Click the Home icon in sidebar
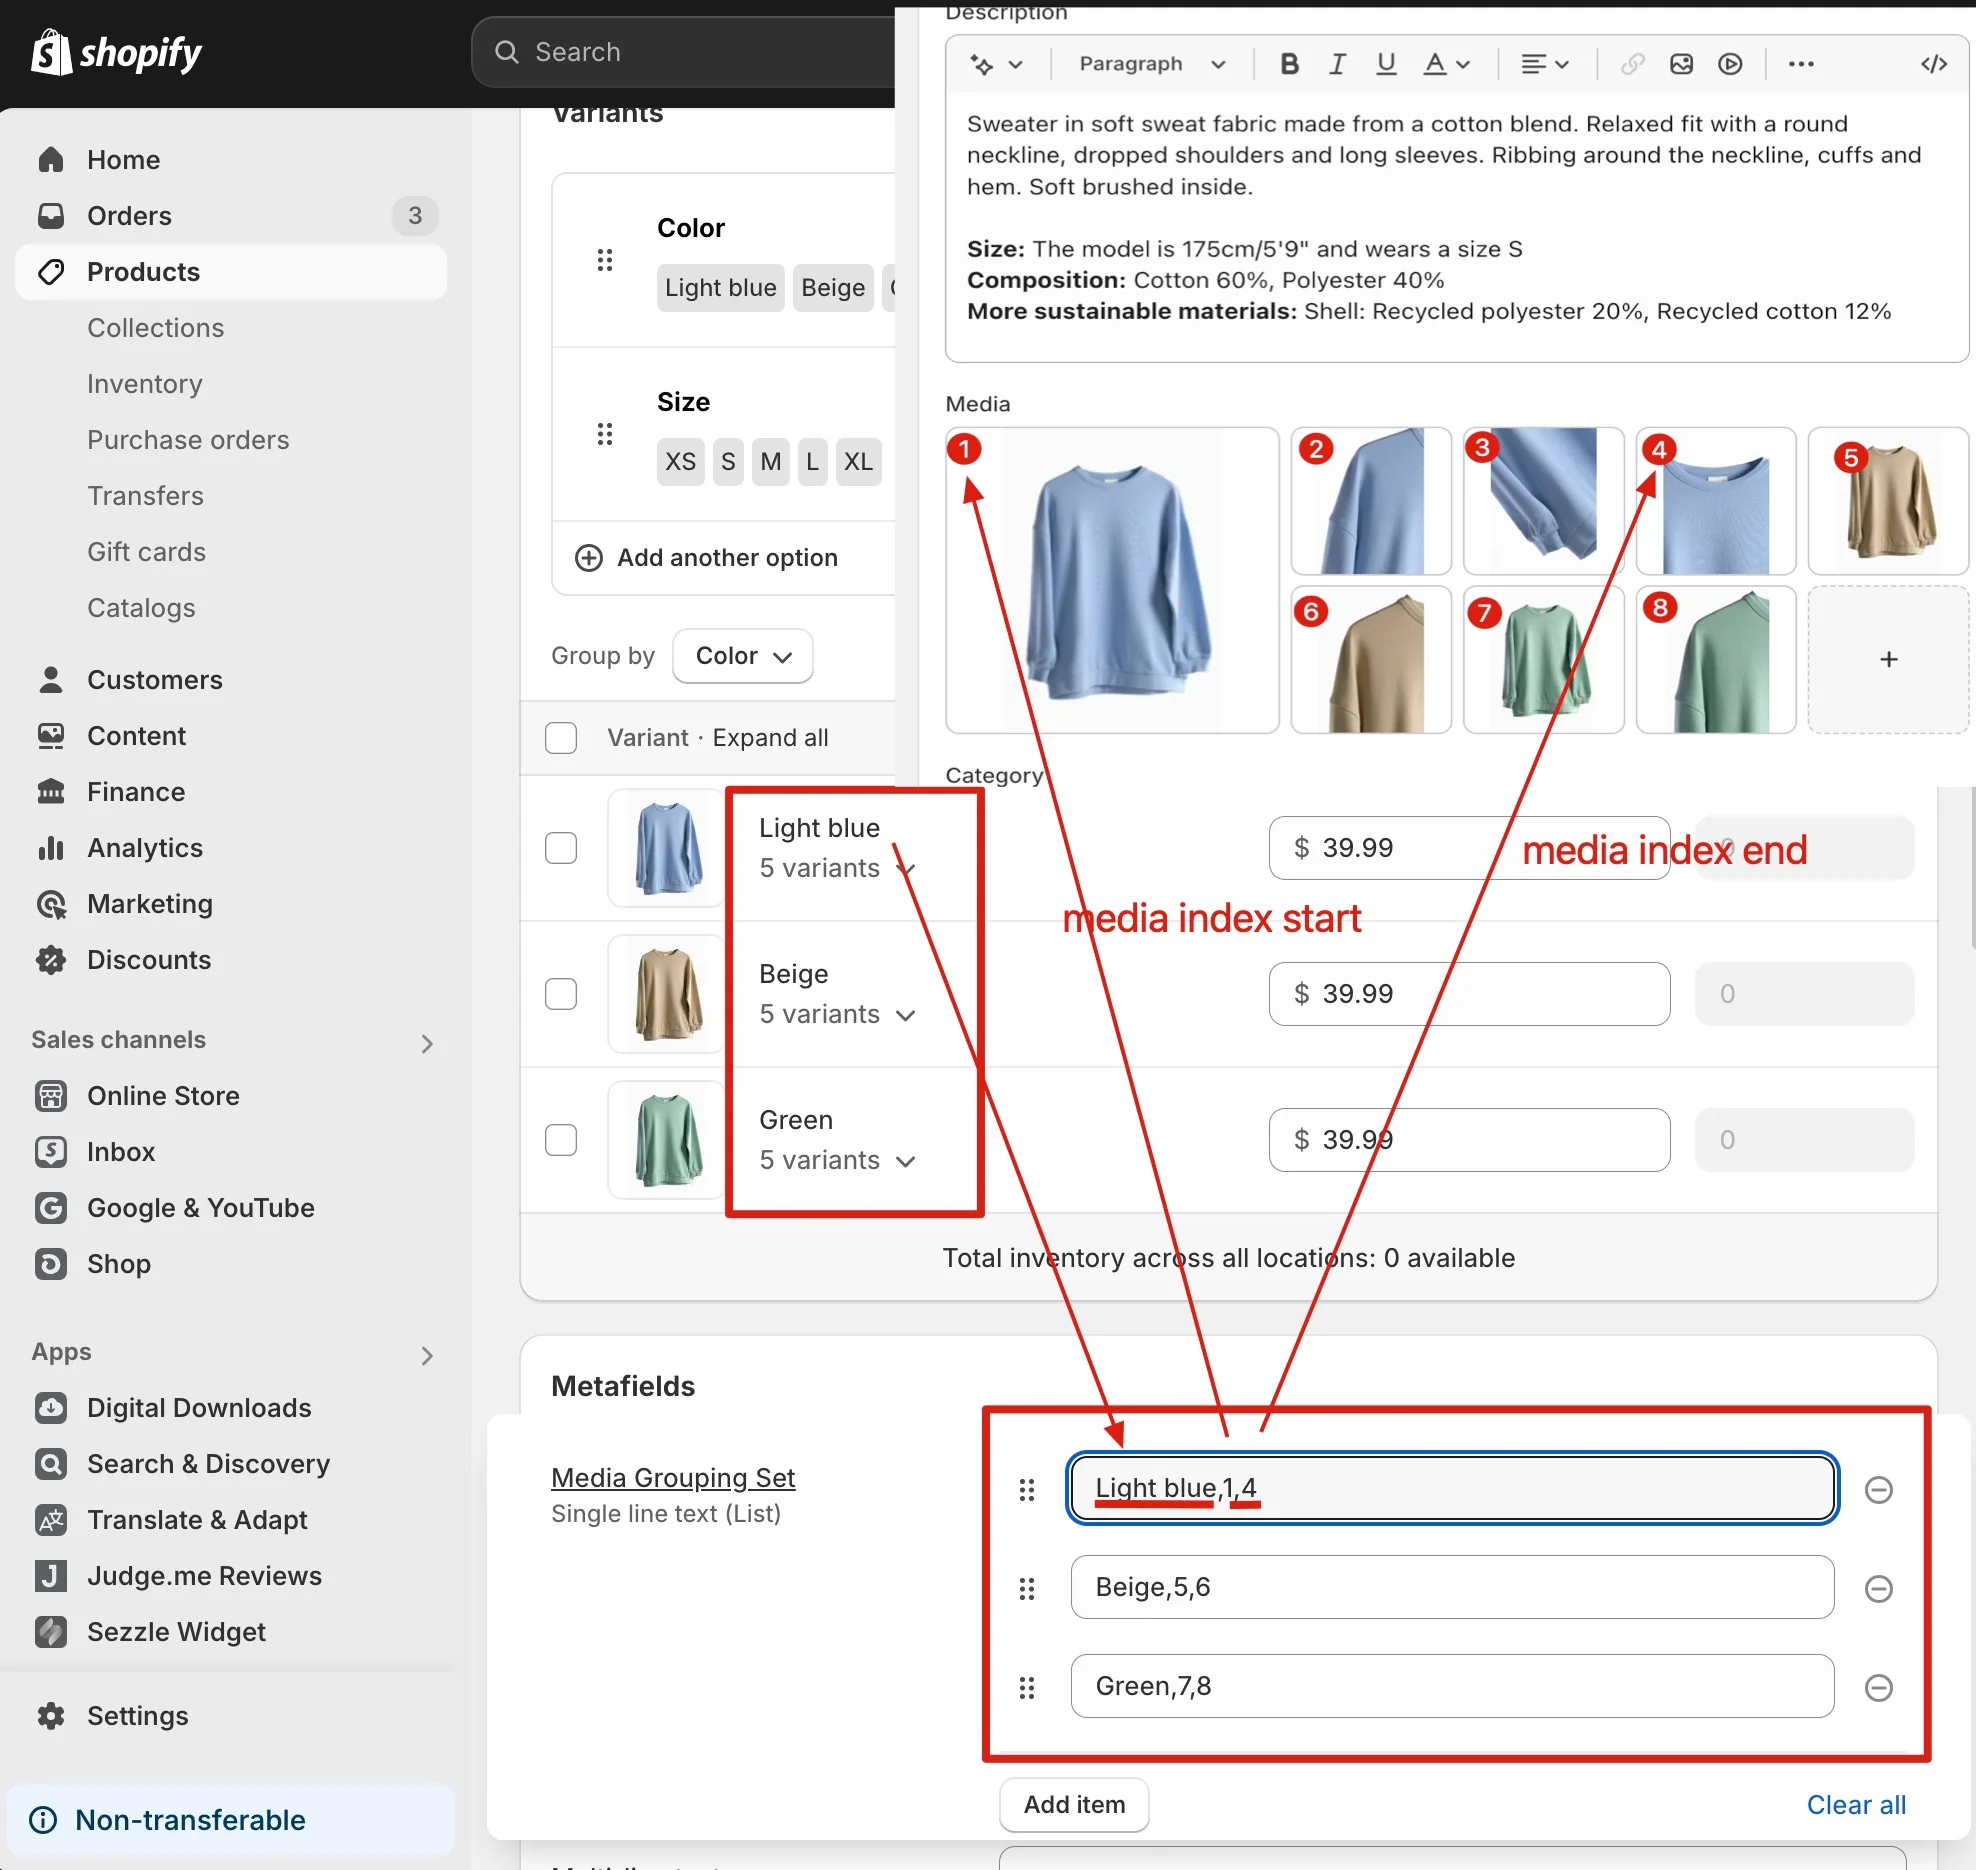1976x1870 pixels. coord(51,160)
